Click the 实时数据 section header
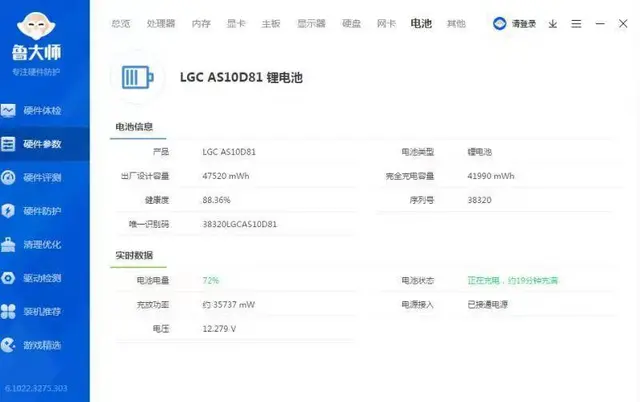Viewport: 640px width, 402px height. [x=134, y=255]
